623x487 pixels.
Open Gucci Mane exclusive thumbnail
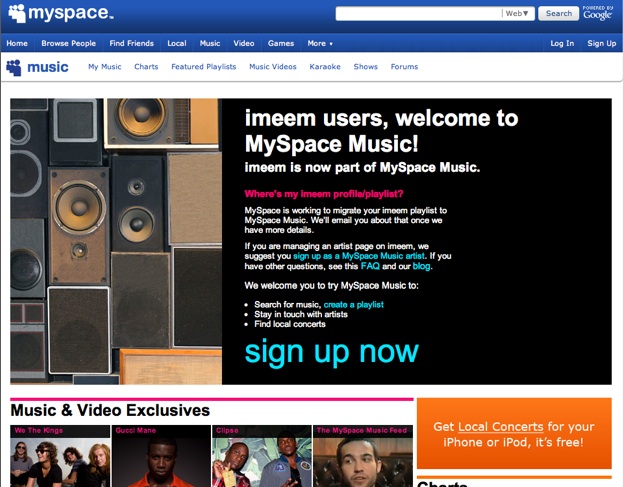(x=161, y=456)
